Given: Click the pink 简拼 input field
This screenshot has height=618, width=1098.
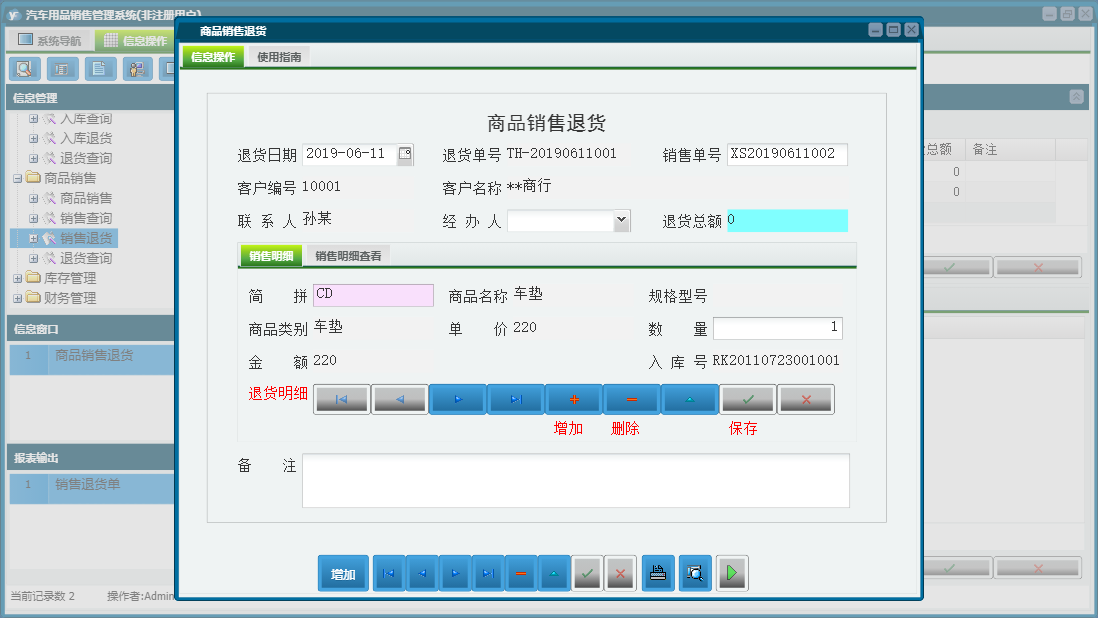Looking at the screenshot, I should click(x=373, y=295).
